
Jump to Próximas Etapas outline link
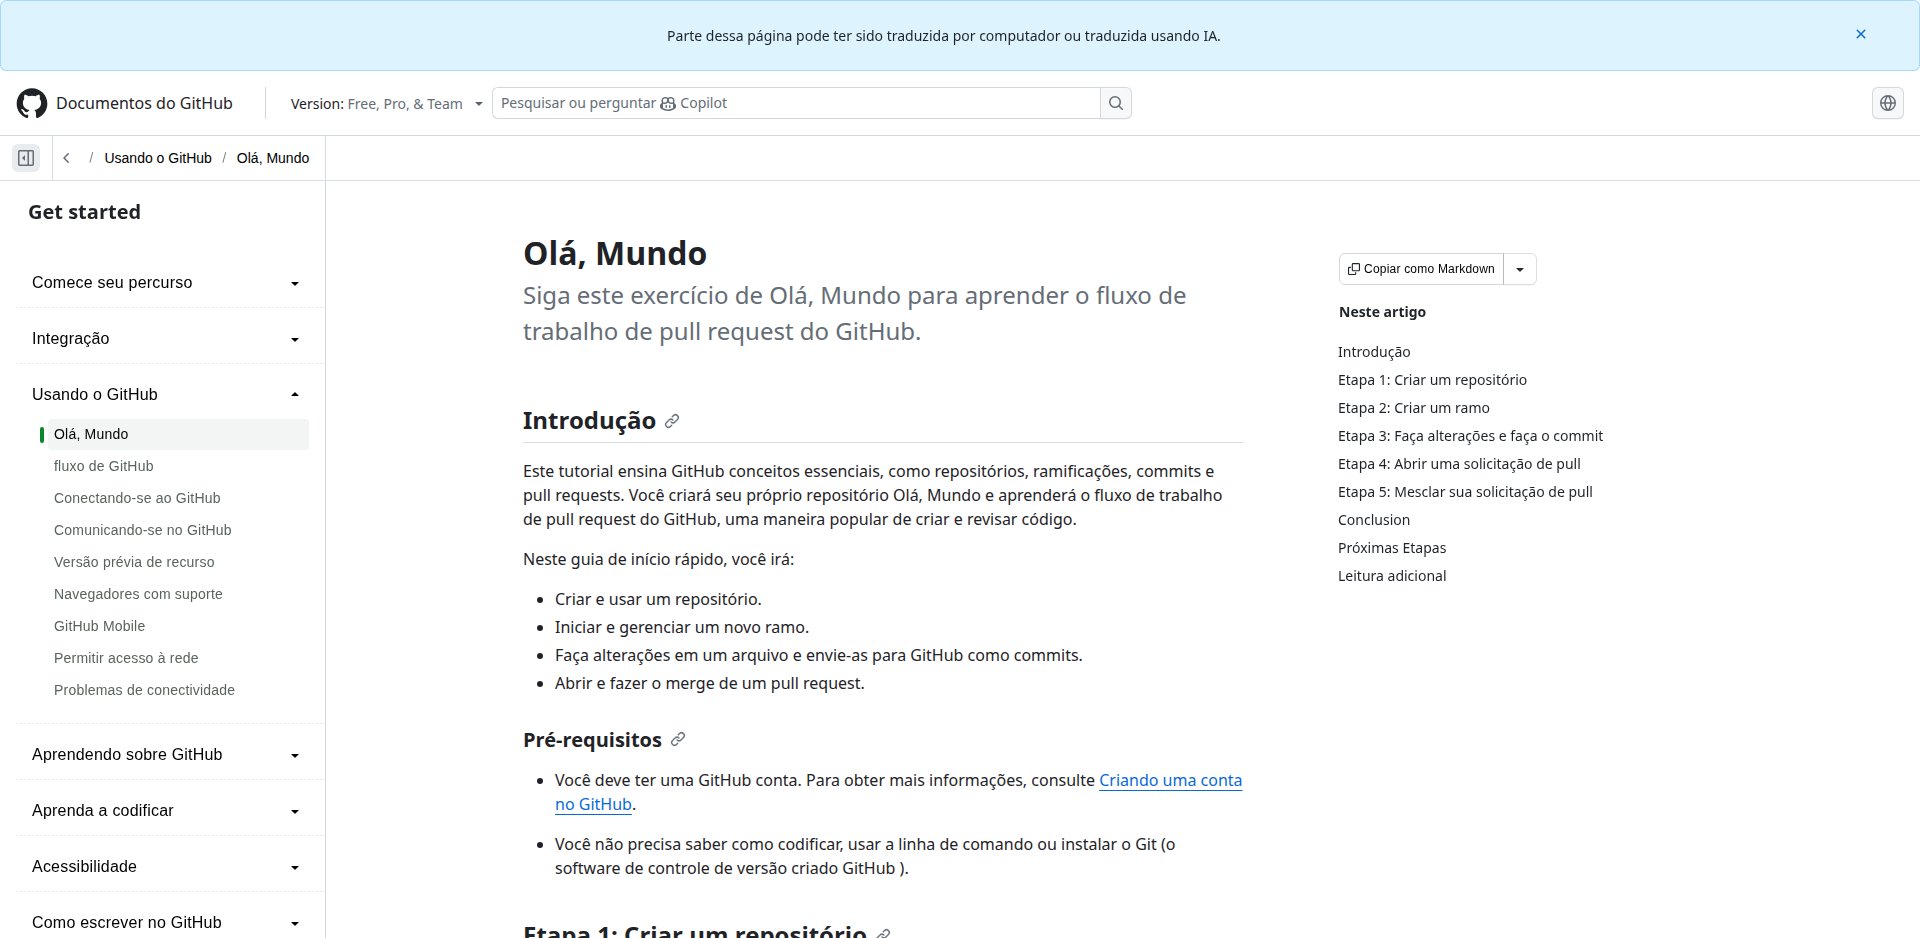[1392, 548]
